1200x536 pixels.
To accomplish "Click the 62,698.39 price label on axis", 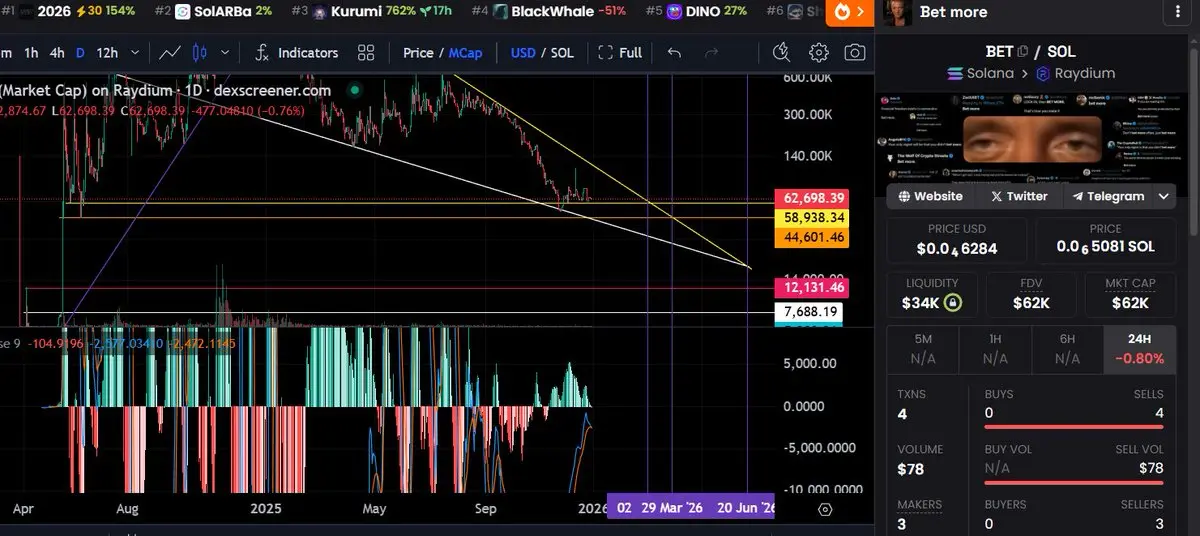I will tap(811, 198).
